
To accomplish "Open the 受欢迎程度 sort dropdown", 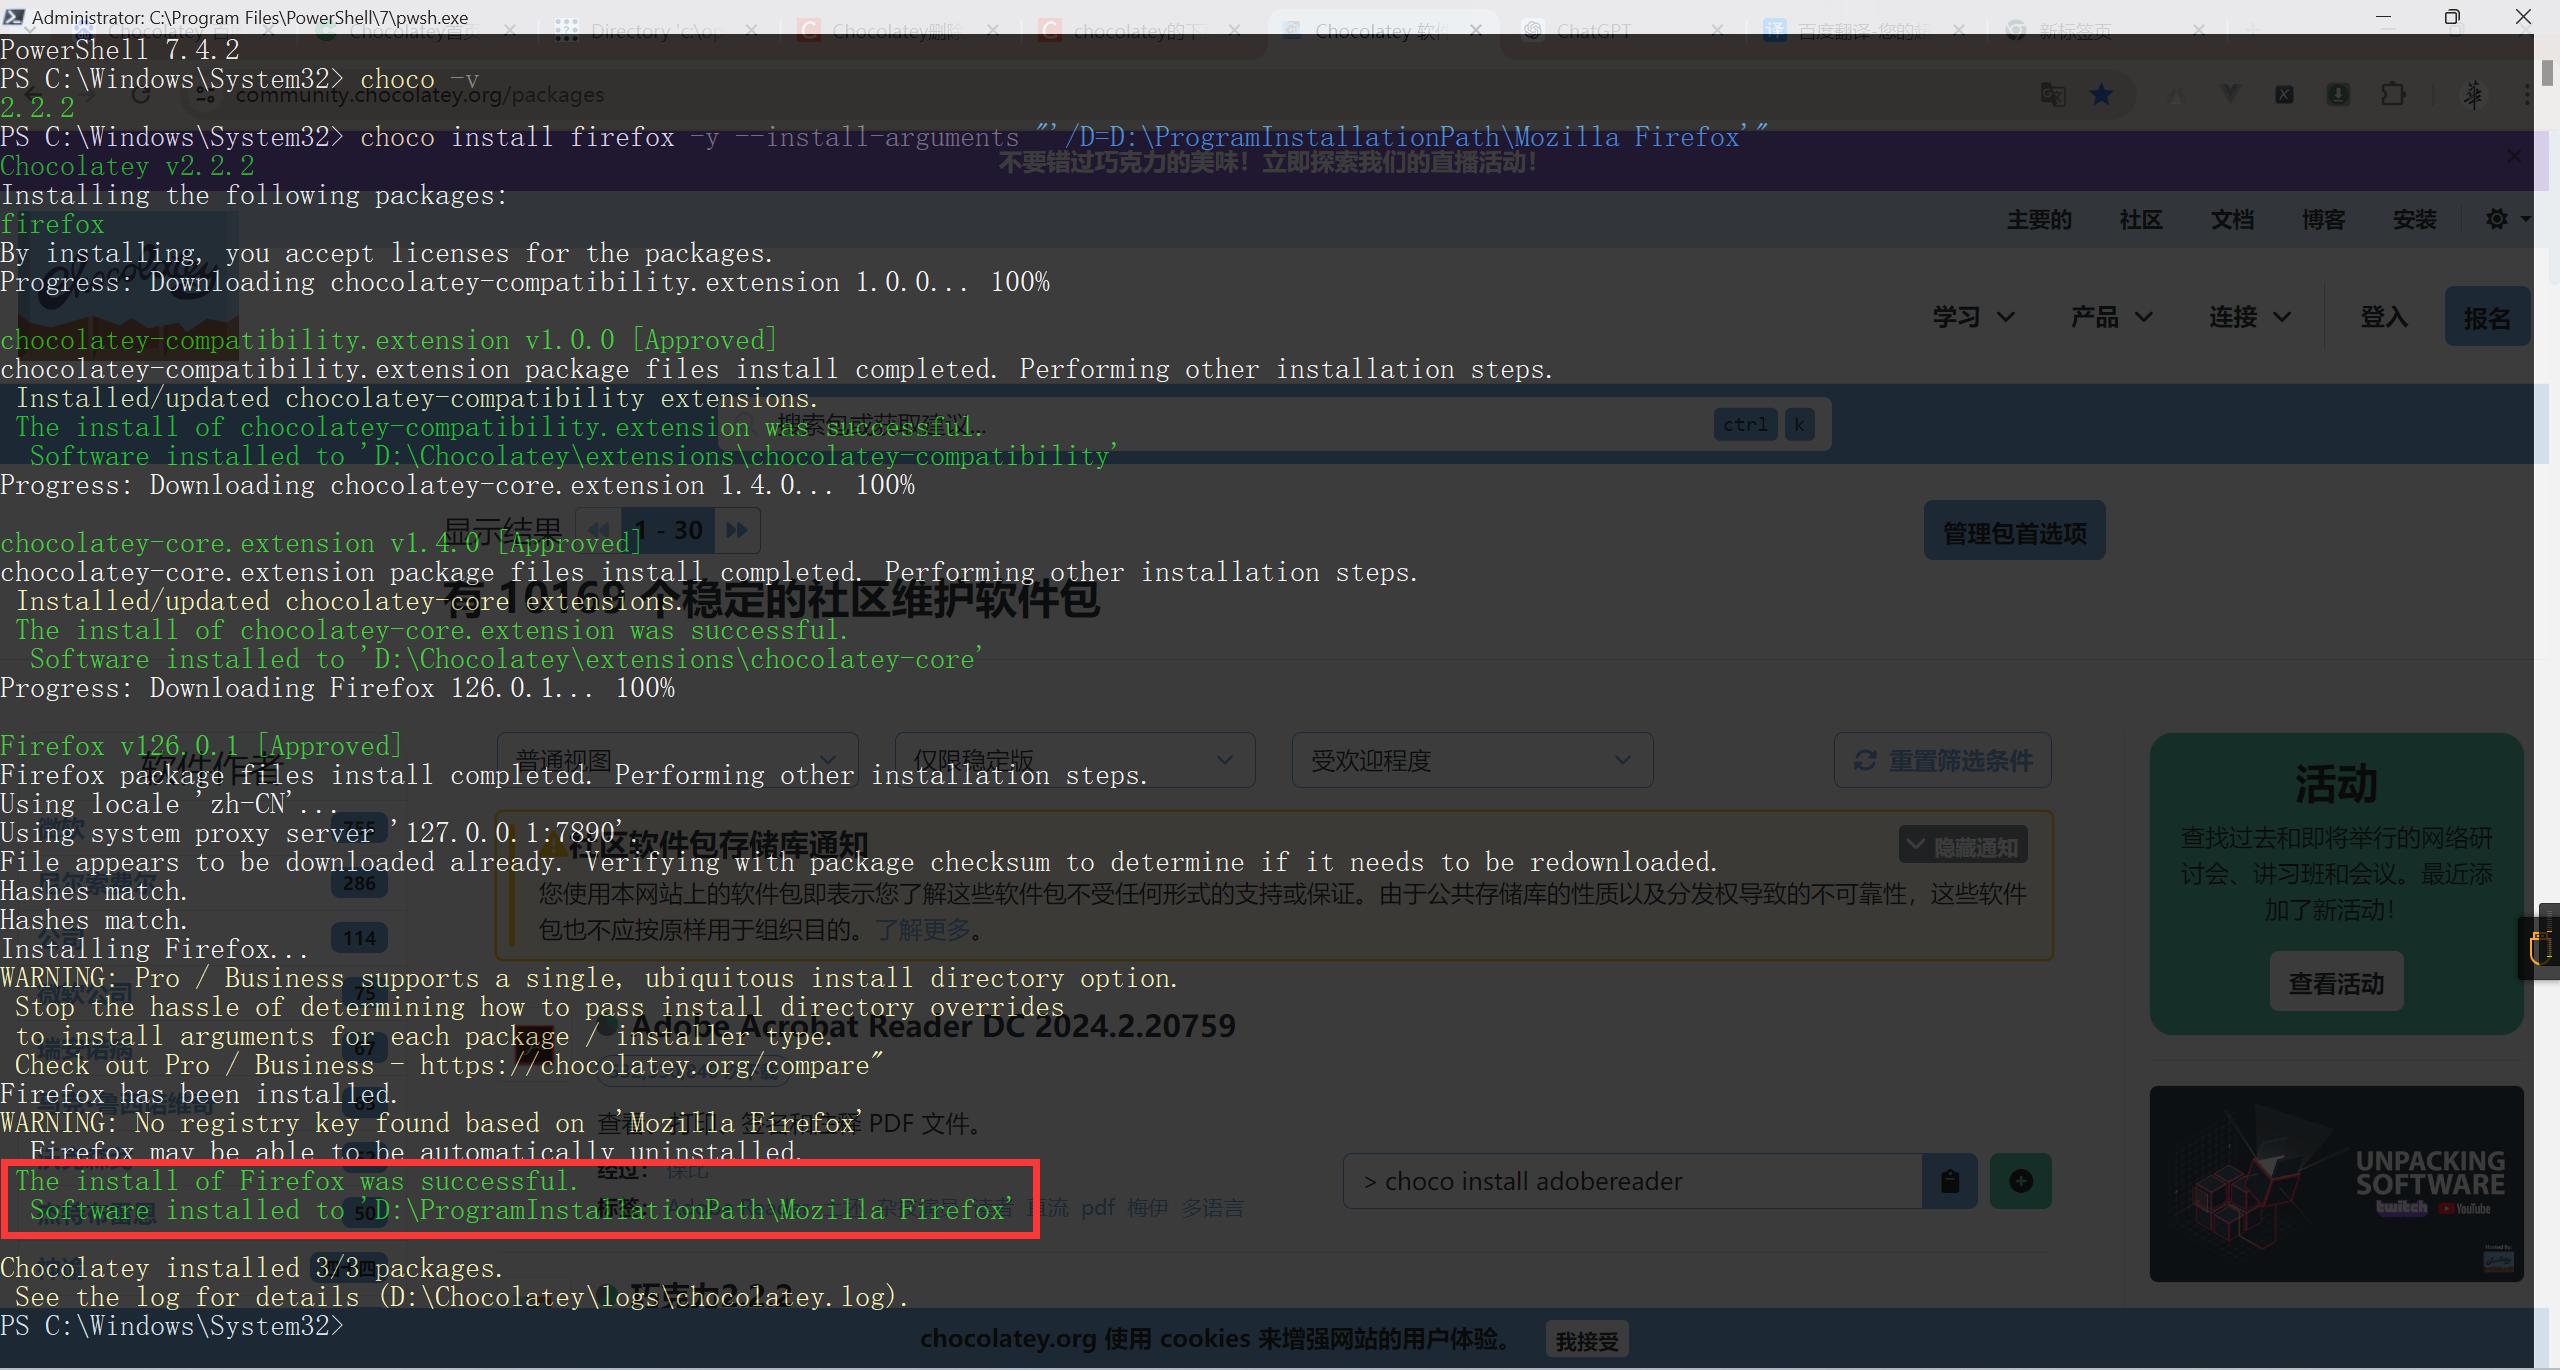I will (1471, 761).
